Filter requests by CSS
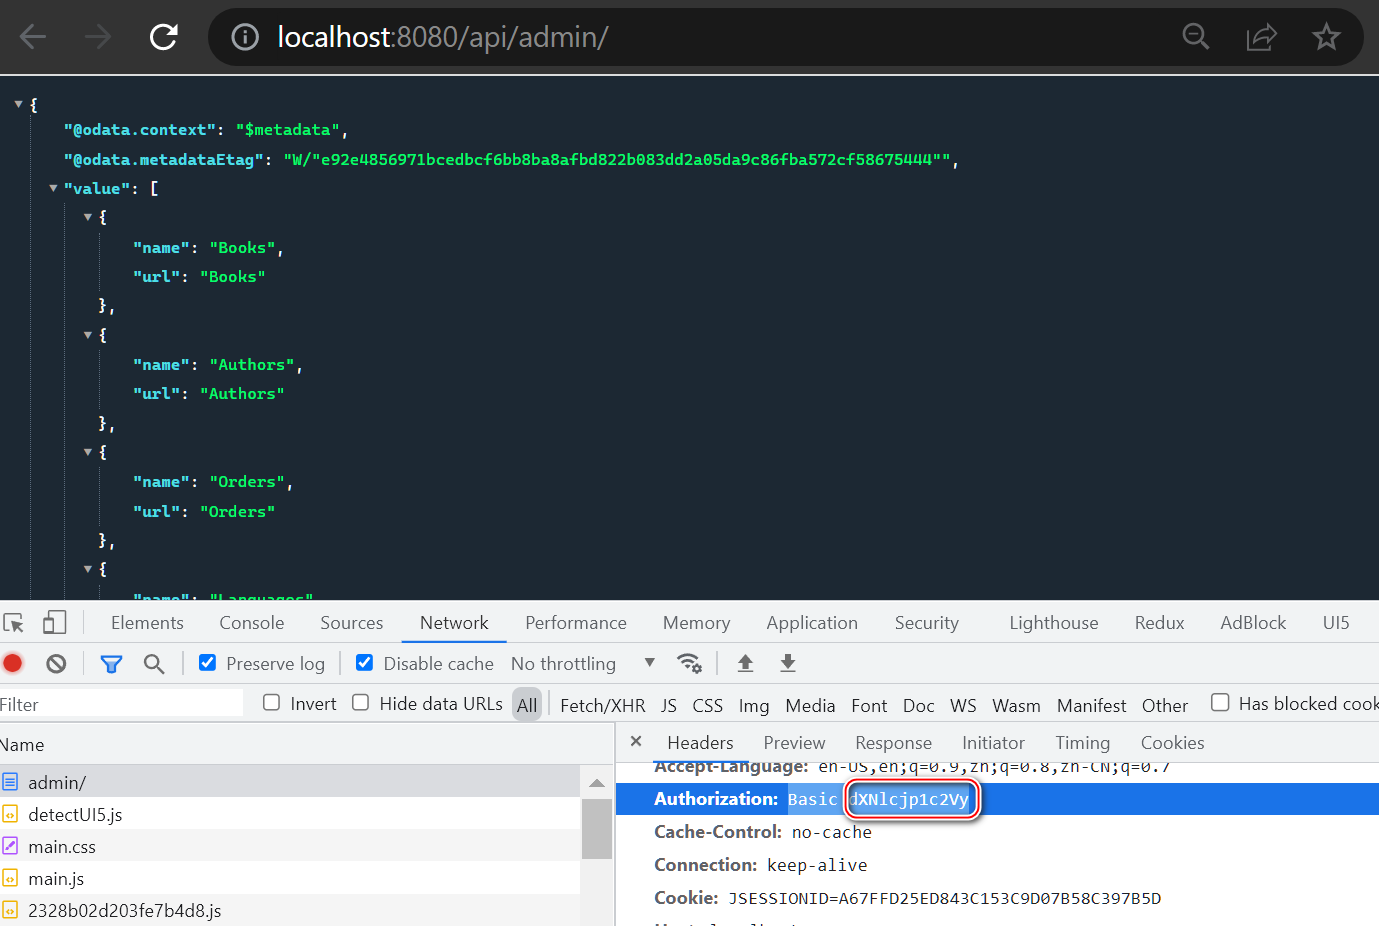Viewport: 1379px width, 926px height. [707, 705]
